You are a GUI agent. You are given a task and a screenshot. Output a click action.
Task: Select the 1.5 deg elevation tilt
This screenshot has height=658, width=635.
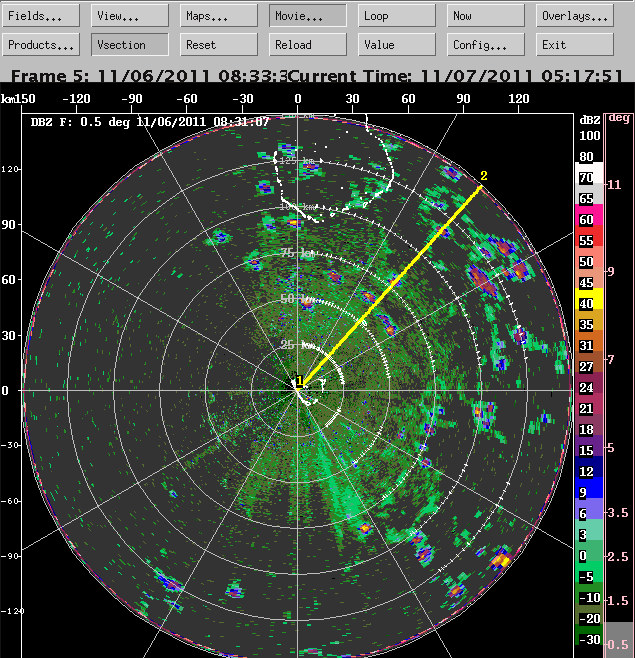[x=618, y=601]
